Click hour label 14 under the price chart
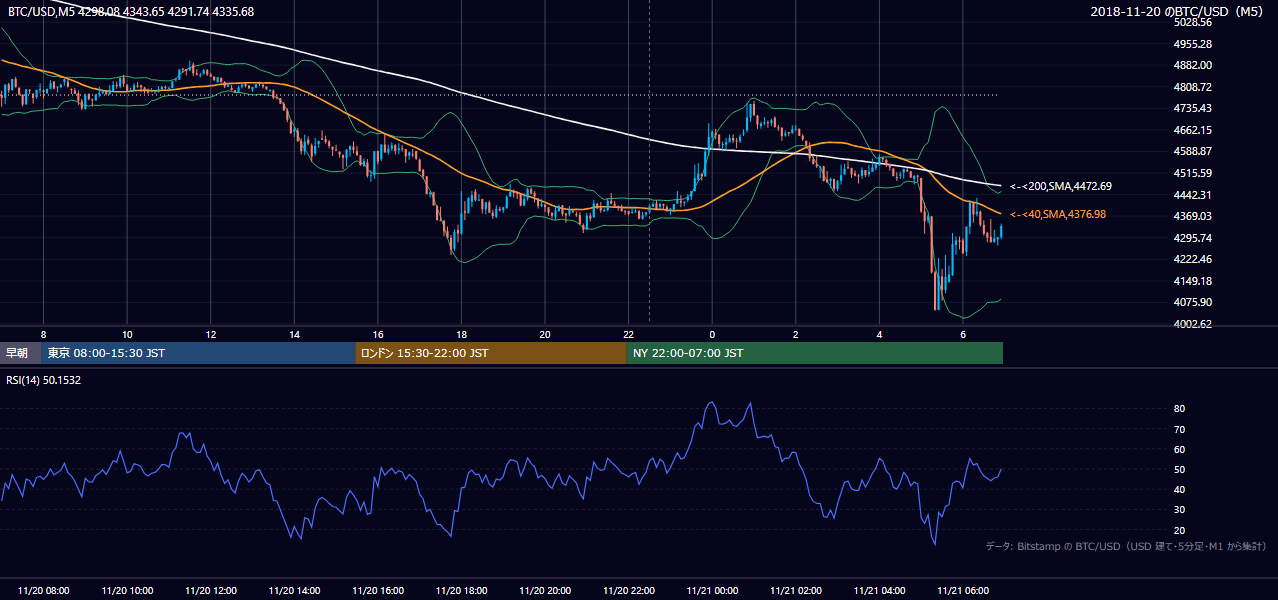Image resolution: width=1278 pixels, height=600 pixels. click(294, 334)
